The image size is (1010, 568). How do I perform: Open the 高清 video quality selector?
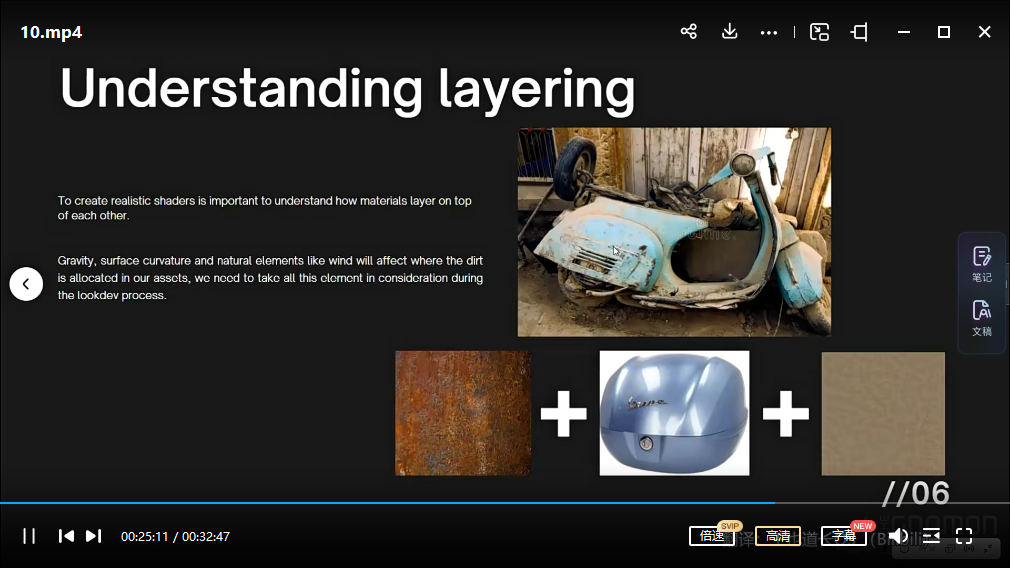point(777,536)
